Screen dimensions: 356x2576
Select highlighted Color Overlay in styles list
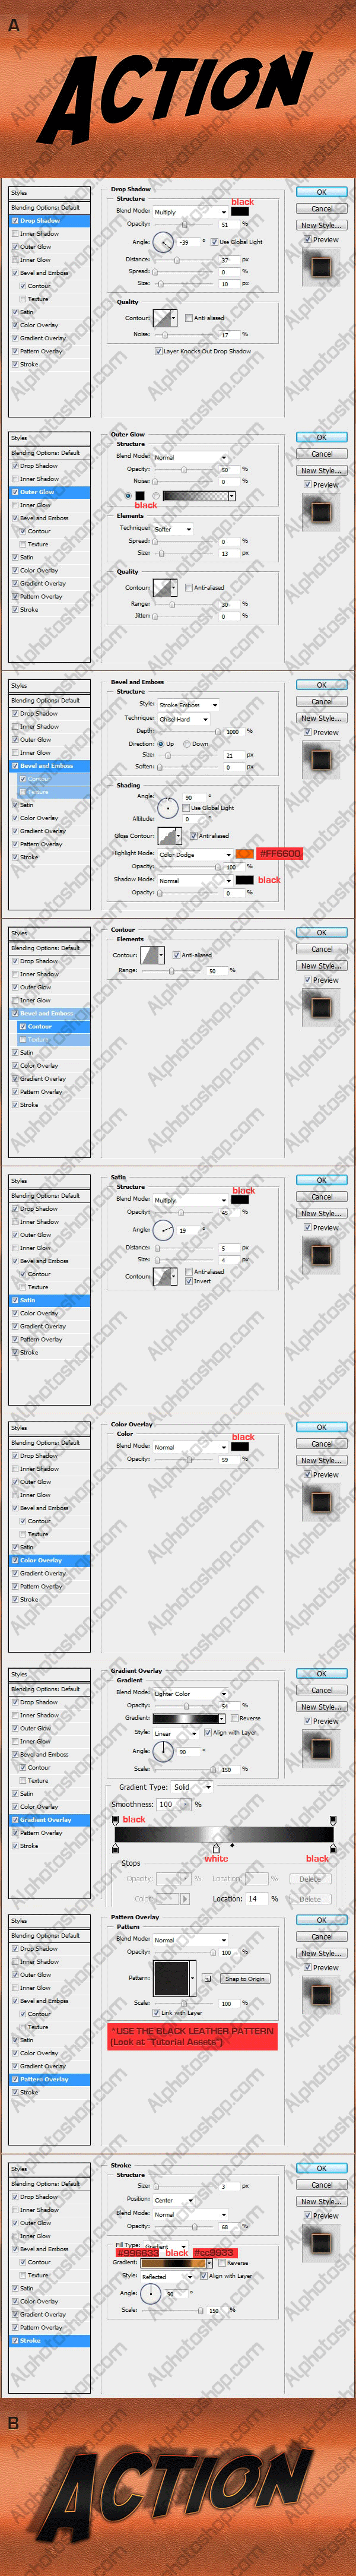(49, 1560)
